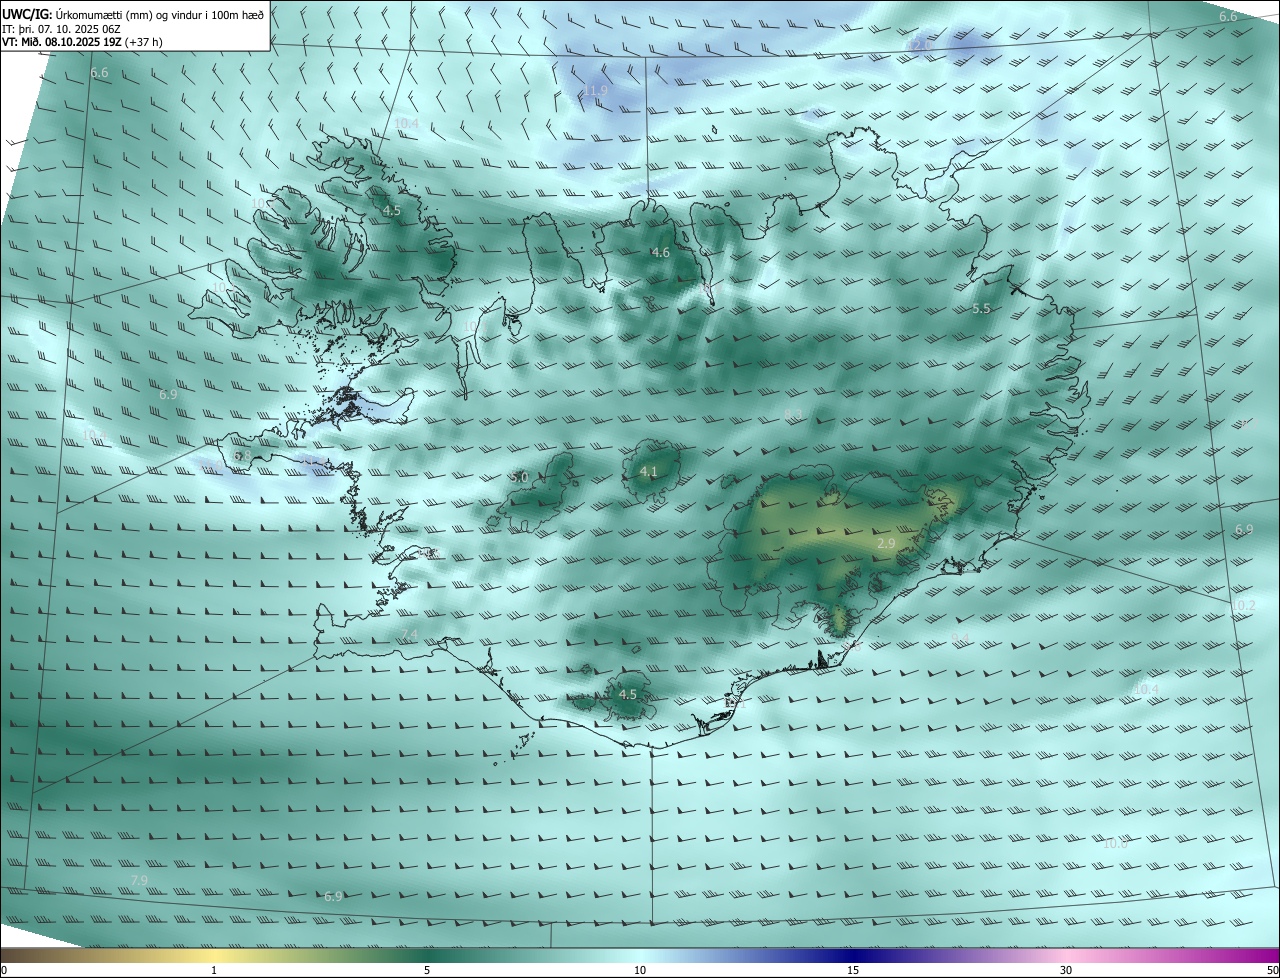This screenshot has width=1280, height=978.
Task: Click the colorbar tick label 15
Action: (x=853, y=970)
